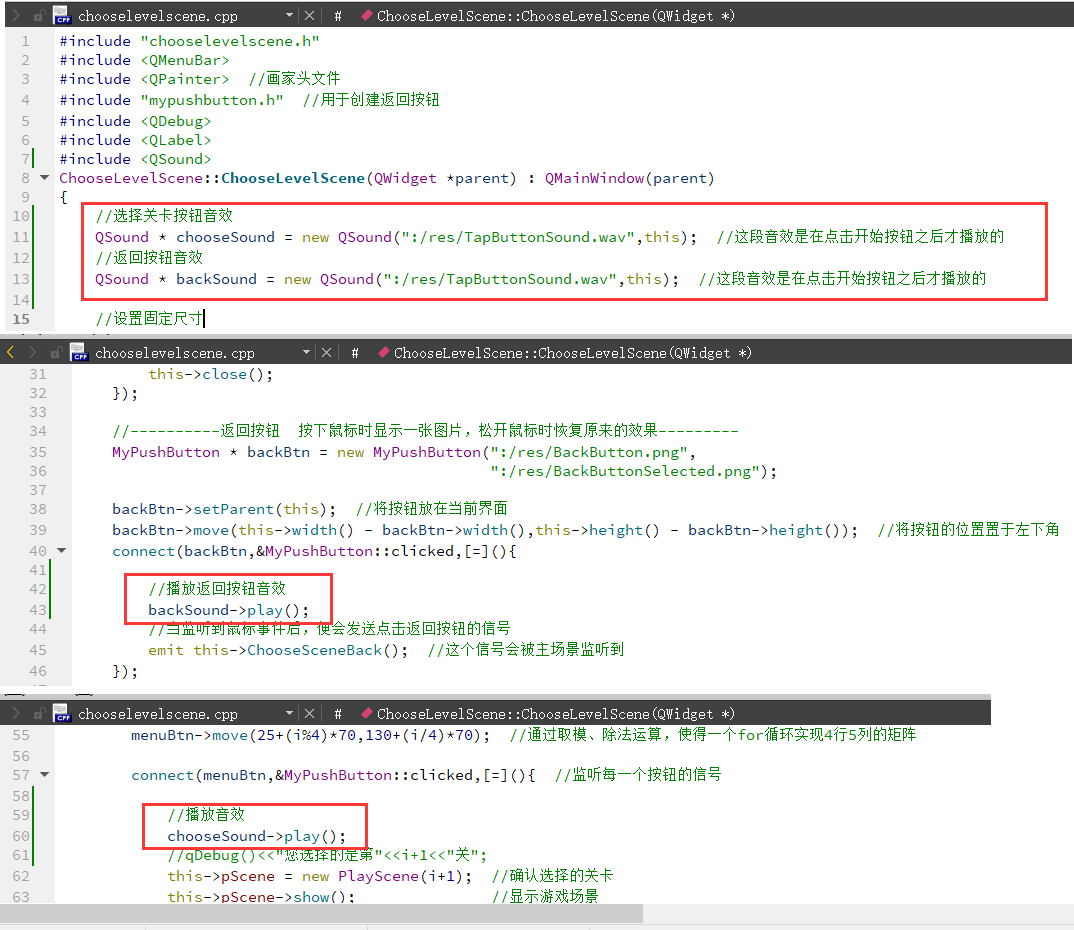Click the 'connect(menuBtn' statement on line 57
The width and height of the screenshot is (1074, 930).
pos(333,775)
